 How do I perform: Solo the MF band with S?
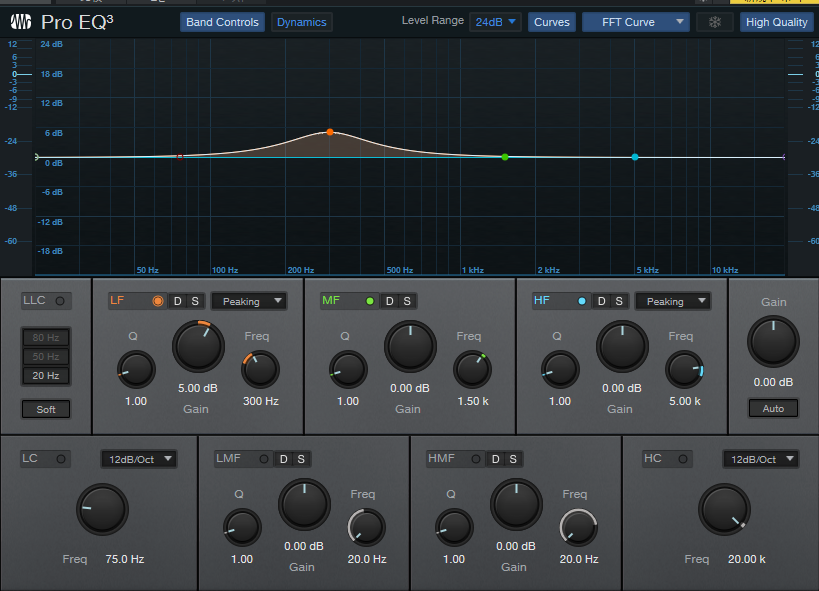[x=407, y=301]
